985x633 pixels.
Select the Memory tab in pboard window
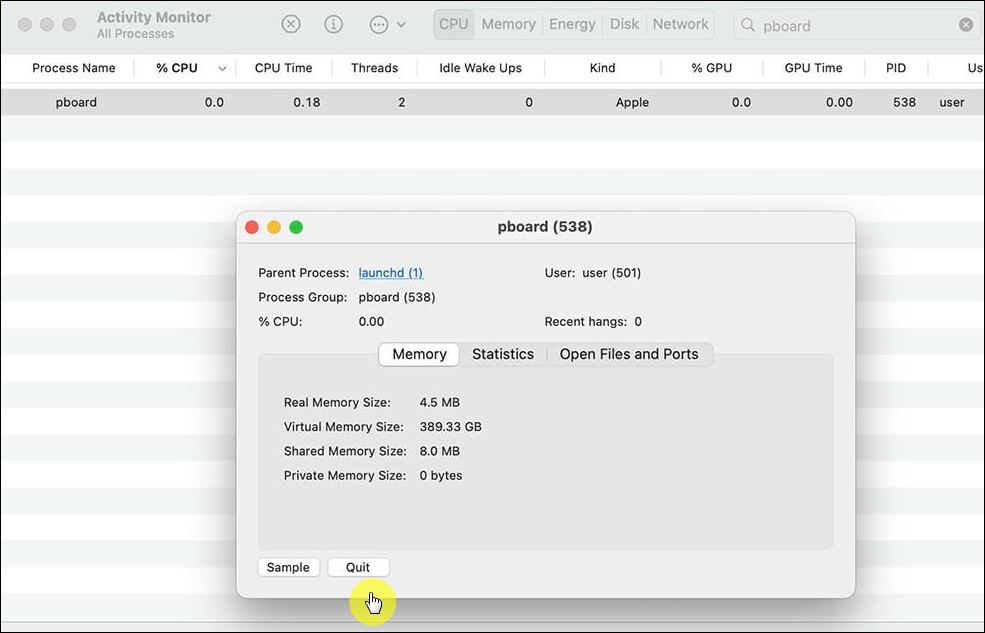coord(419,354)
